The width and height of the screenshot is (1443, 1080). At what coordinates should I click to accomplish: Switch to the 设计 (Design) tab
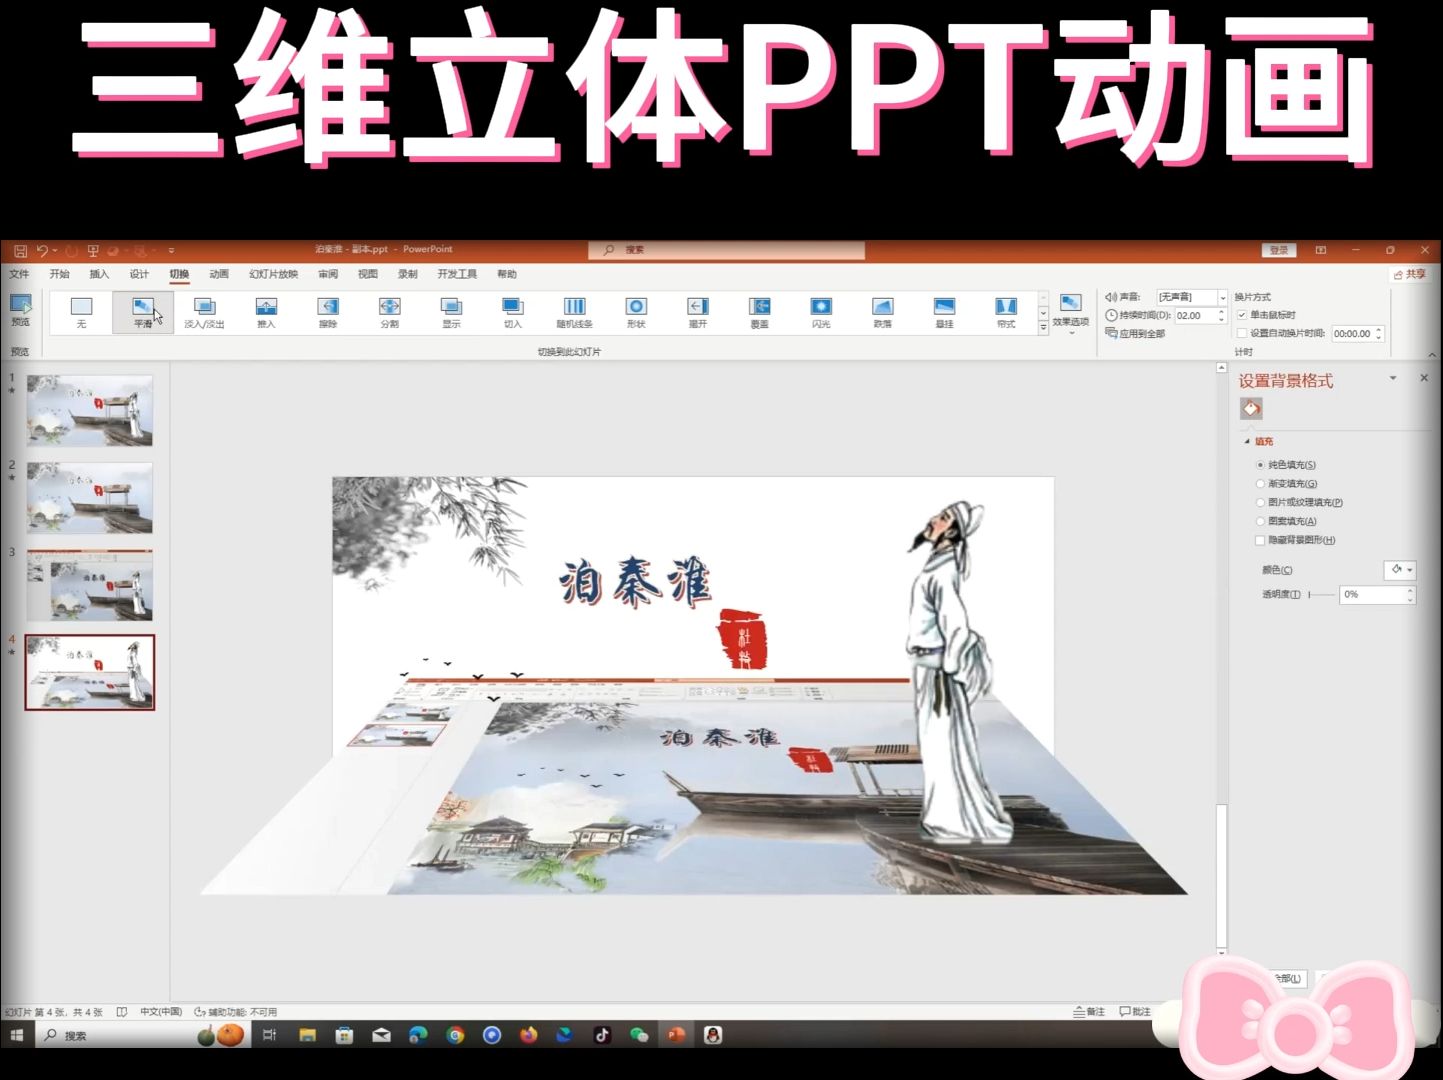pyautogui.click(x=139, y=274)
